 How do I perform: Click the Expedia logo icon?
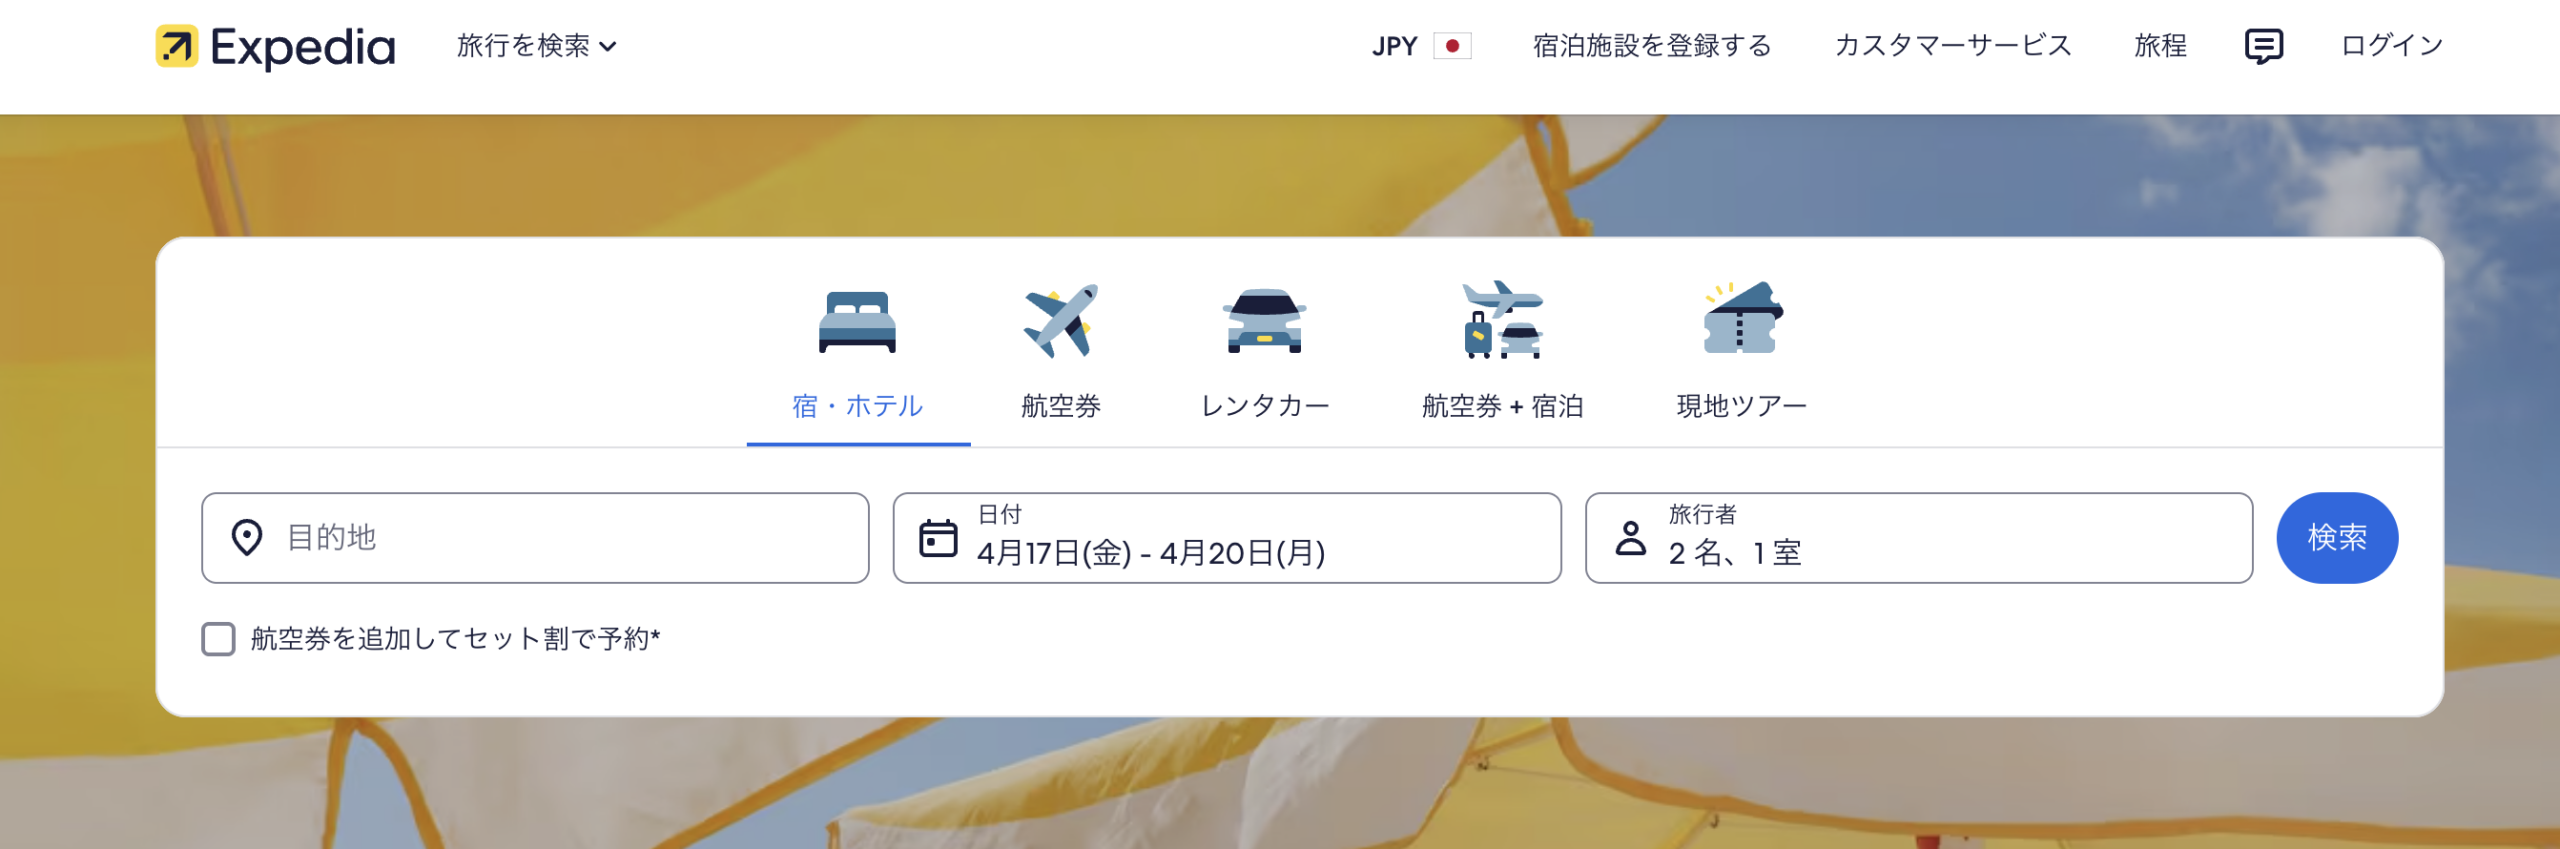pyautogui.click(x=177, y=46)
